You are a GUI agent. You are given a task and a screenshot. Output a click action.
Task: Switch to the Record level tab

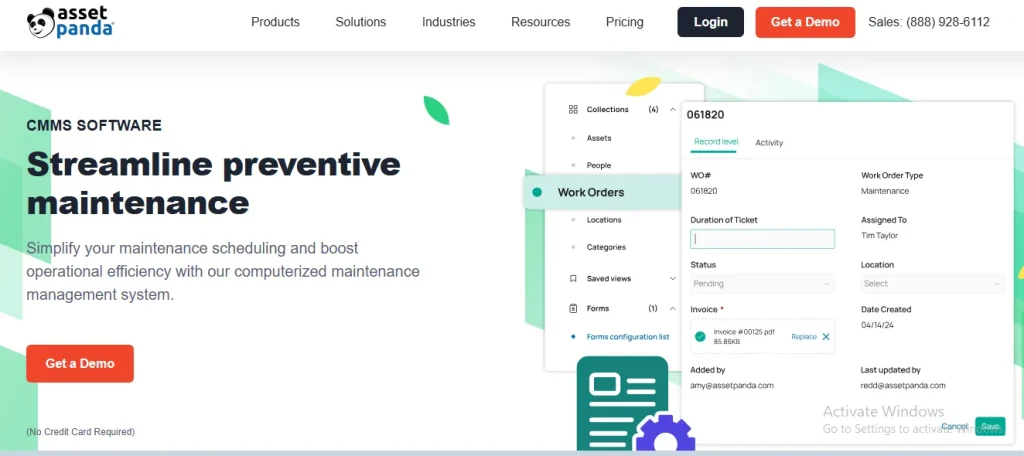(x=716, y=142)
